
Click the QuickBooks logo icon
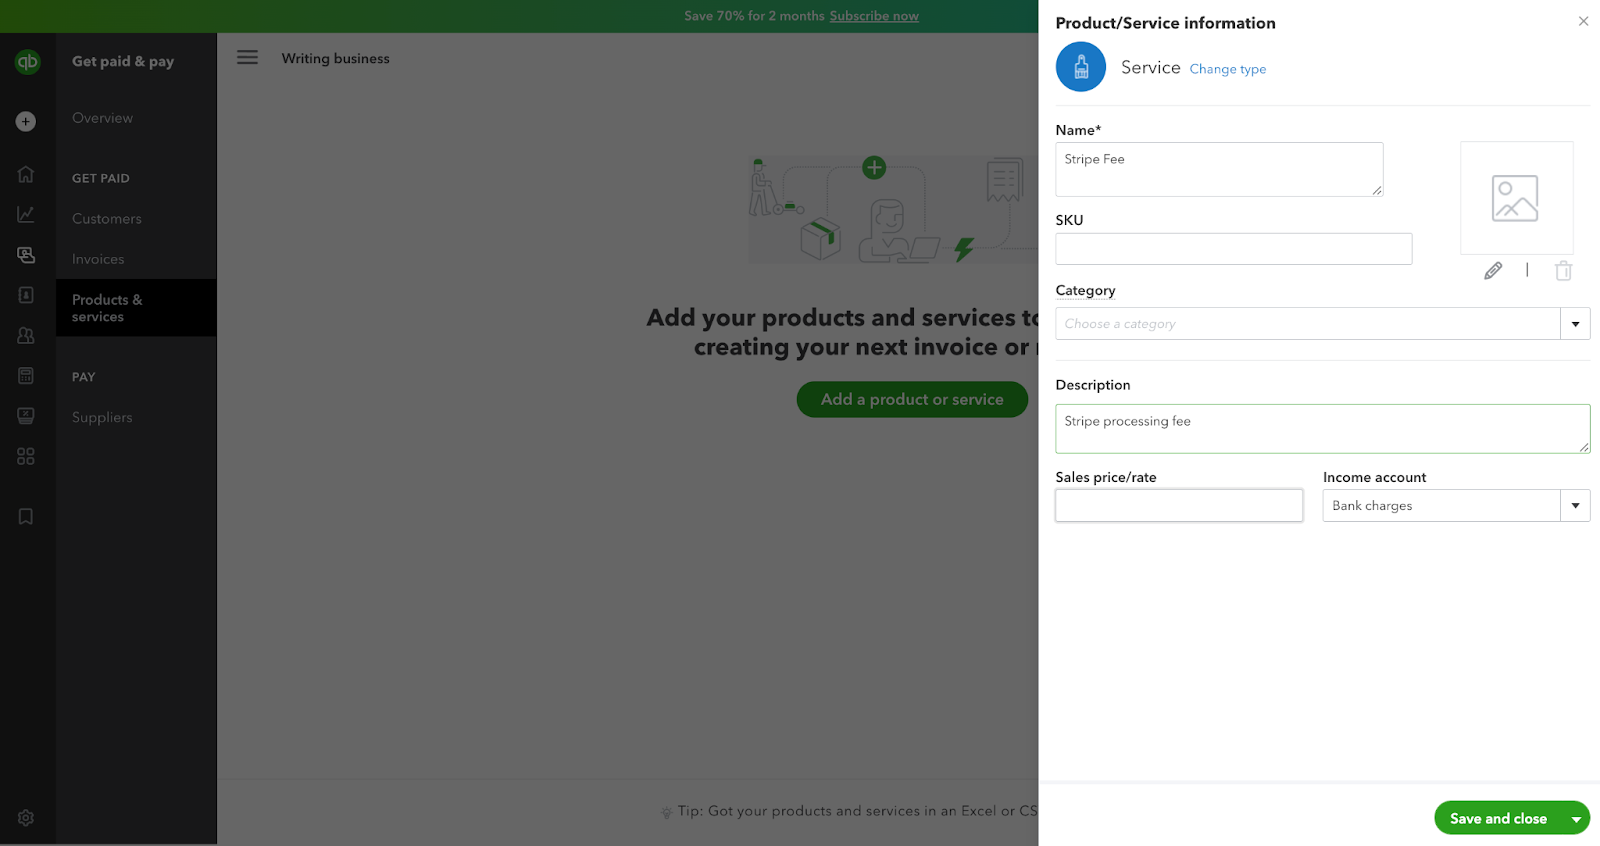coord(27,62)
